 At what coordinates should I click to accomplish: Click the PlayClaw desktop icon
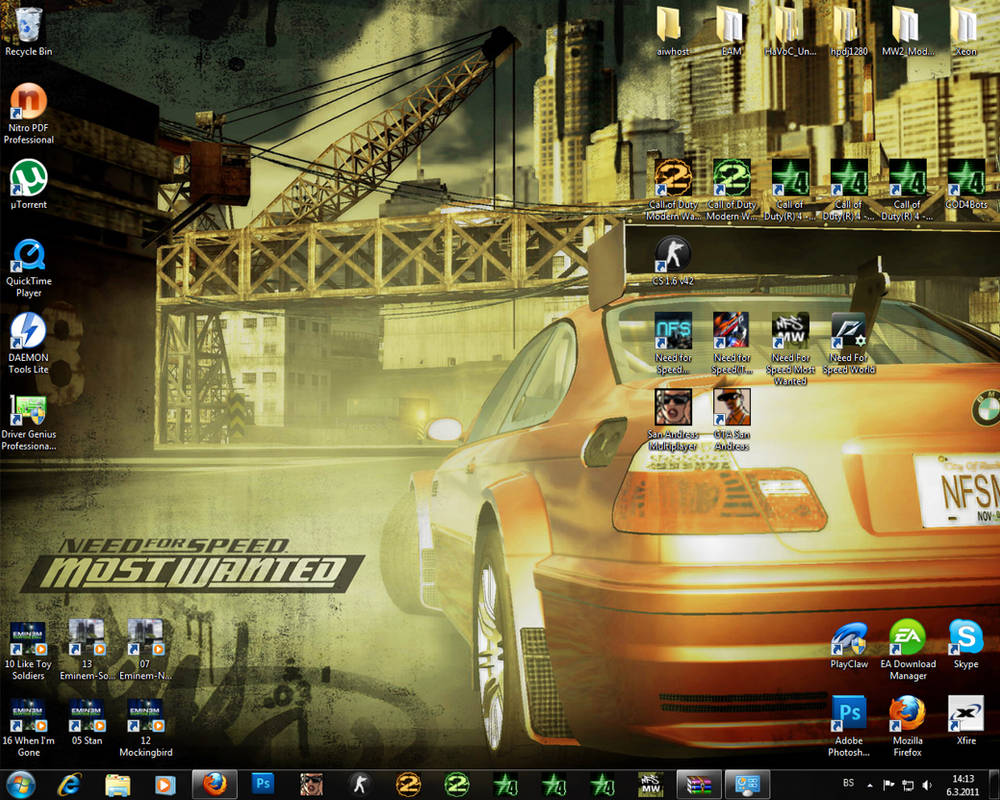(x=849, y=636)
